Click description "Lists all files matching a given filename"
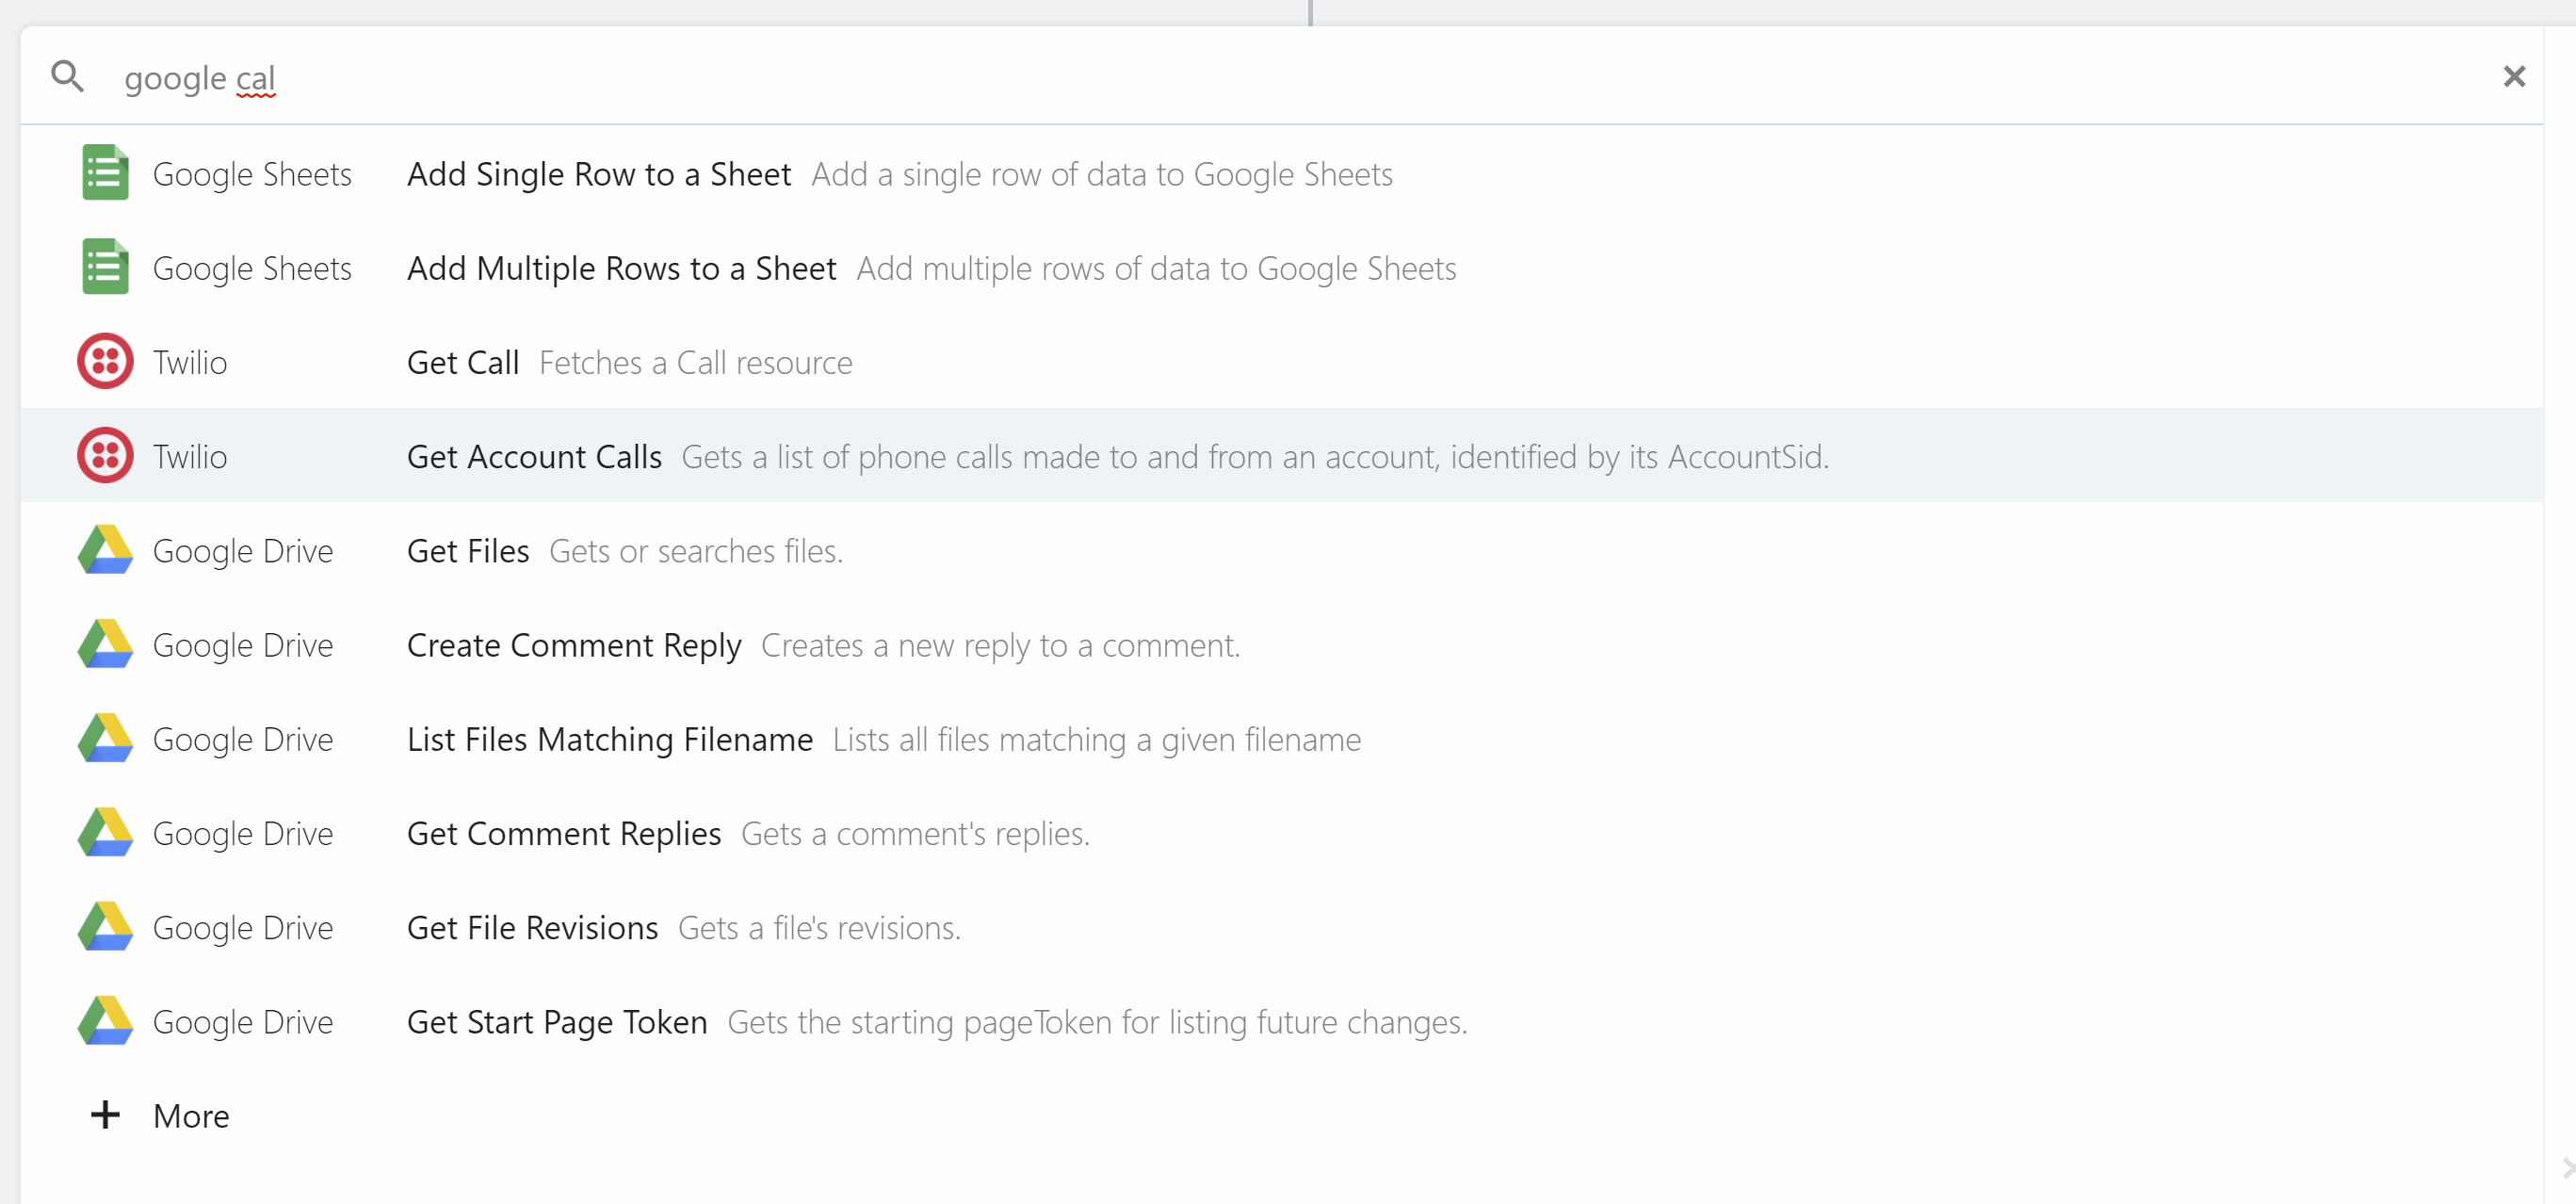 [1097, 739]
